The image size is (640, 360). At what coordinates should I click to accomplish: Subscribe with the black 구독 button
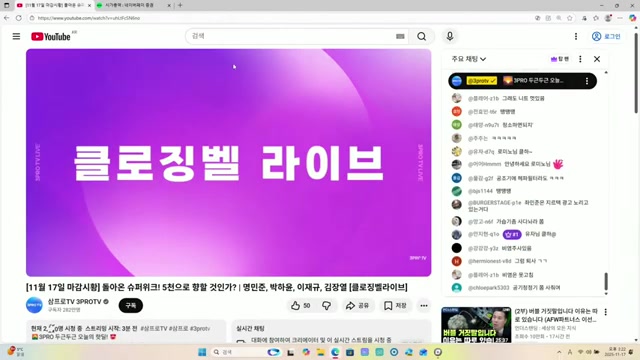(x=131, y=305)
